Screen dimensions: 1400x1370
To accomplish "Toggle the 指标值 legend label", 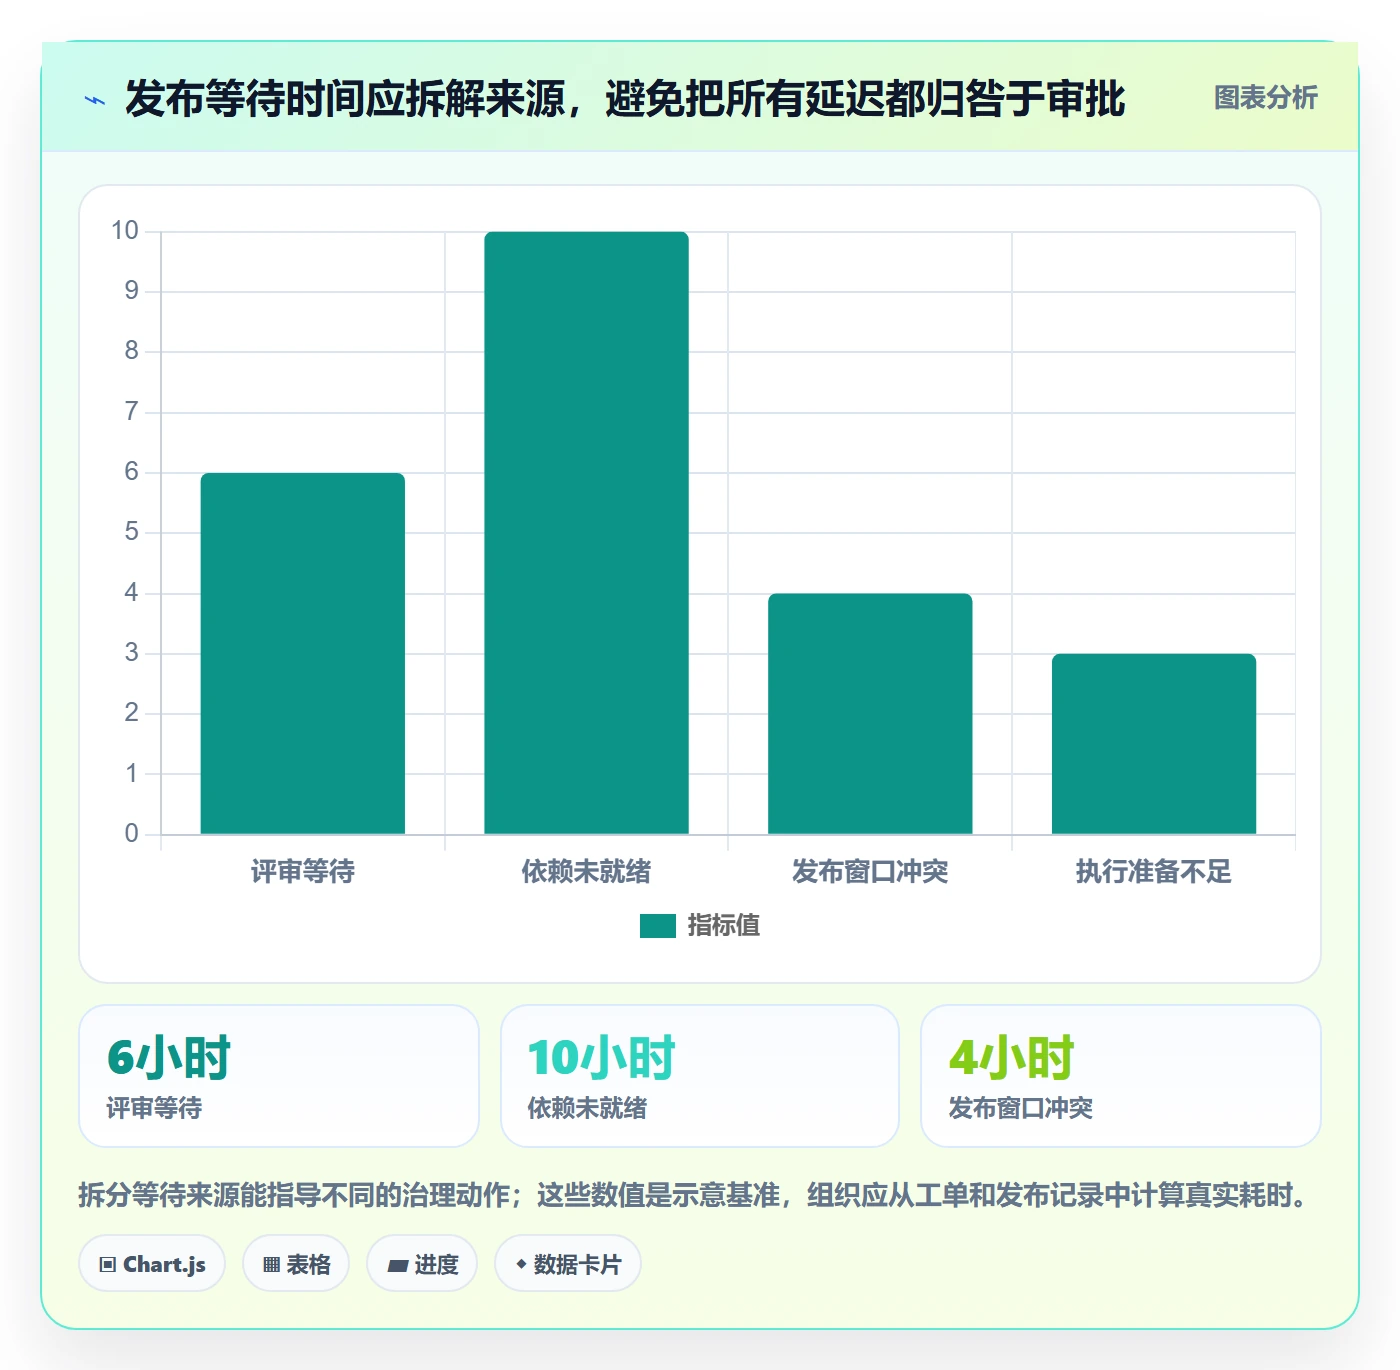I will (x=724, y=926).
